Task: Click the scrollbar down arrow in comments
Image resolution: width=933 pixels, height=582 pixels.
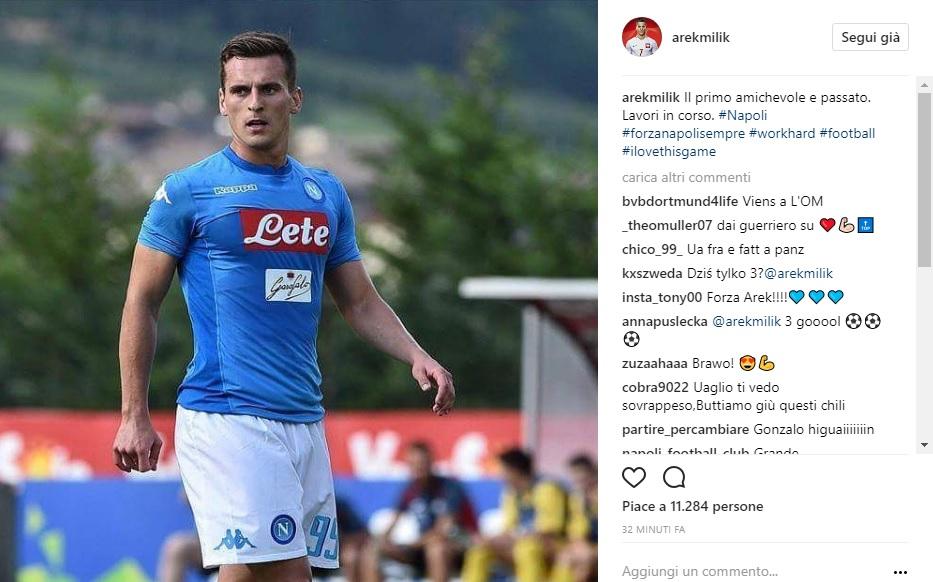Action: coord(924,445)
